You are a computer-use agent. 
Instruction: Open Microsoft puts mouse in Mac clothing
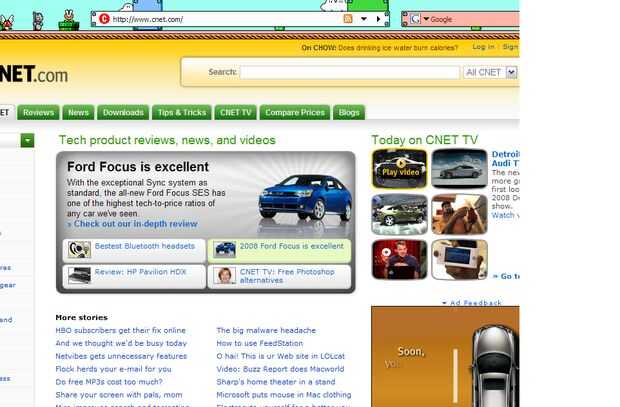point(284,395)
